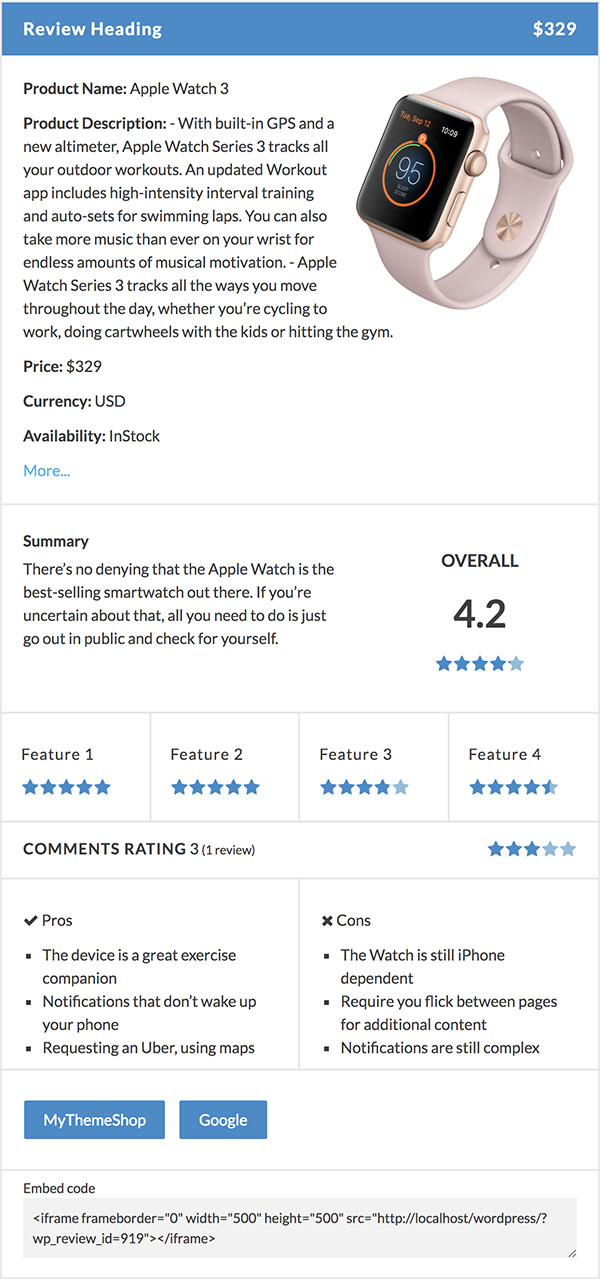
Task: Click the Feature 2 star rating
Action: 215,787
